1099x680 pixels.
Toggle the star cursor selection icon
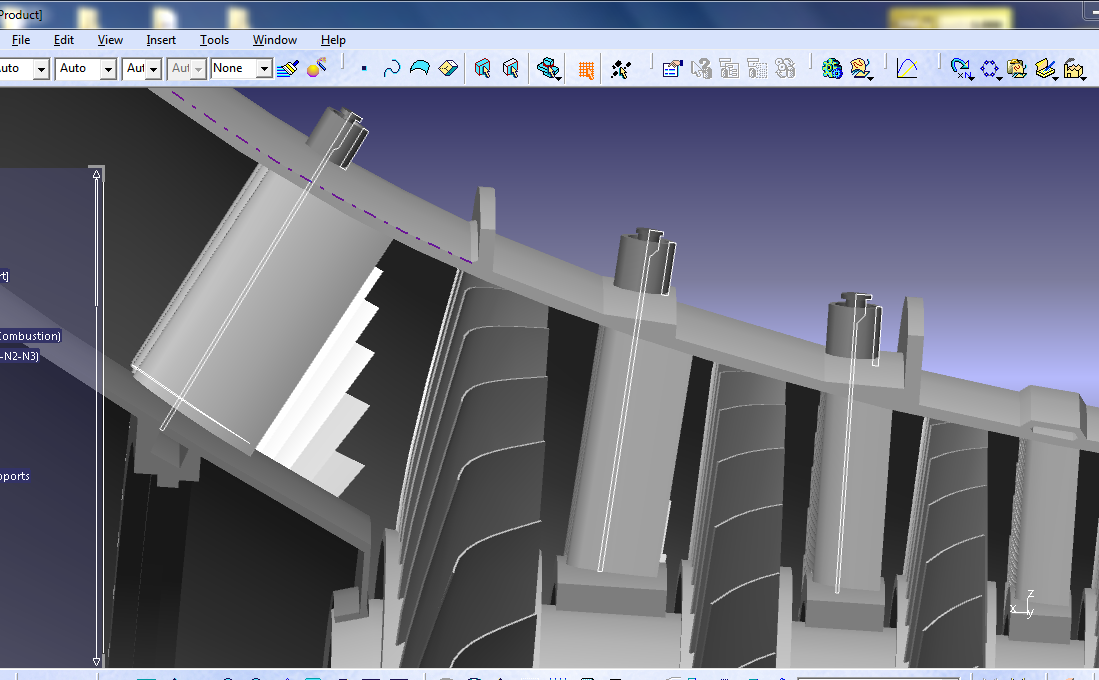pos(621,69)
